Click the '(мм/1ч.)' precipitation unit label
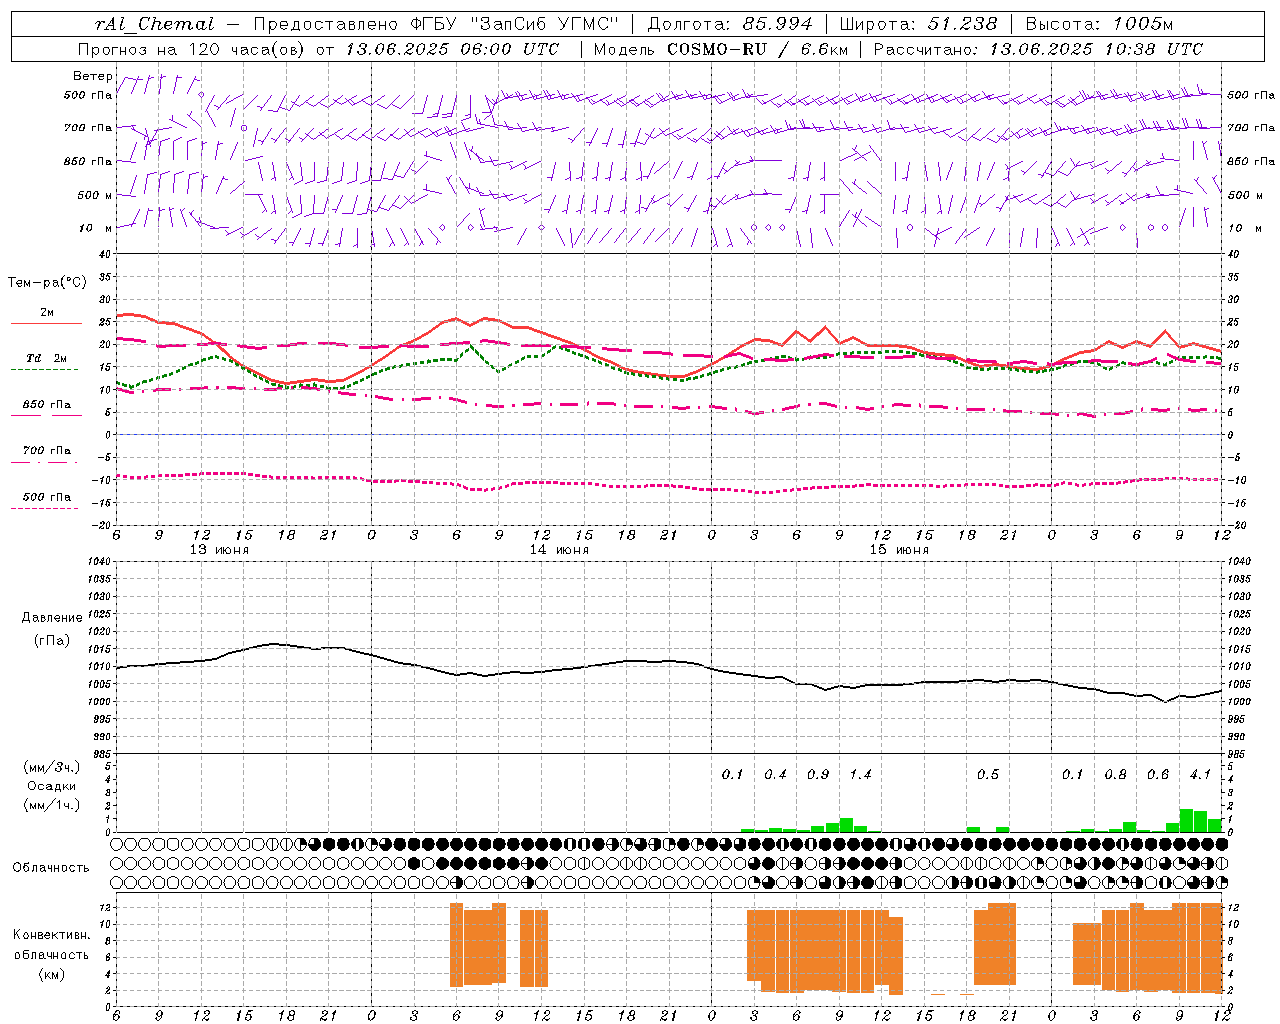1280x1024 pixels. pyautogui.click(x=52, y=805)
